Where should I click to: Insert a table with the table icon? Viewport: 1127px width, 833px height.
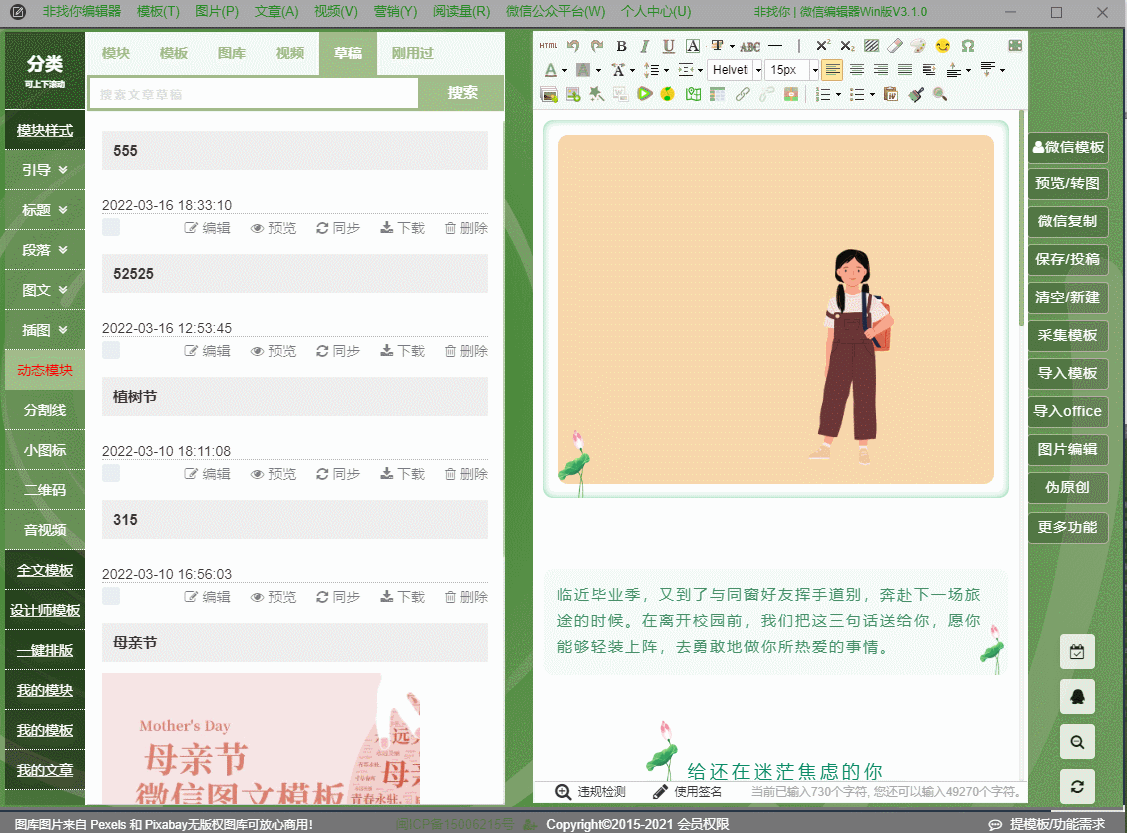717,94
